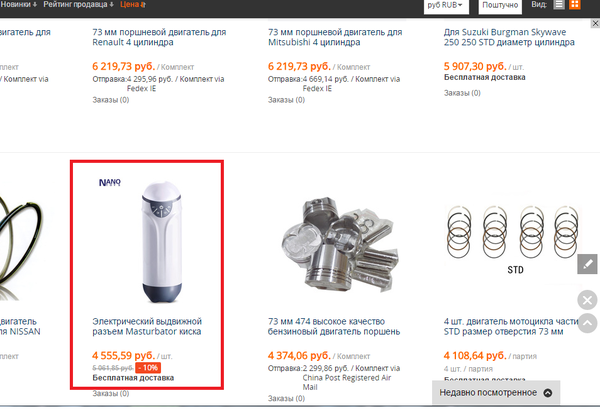
Task: Click the pencil edit floating icon
Action: point(587,264)
